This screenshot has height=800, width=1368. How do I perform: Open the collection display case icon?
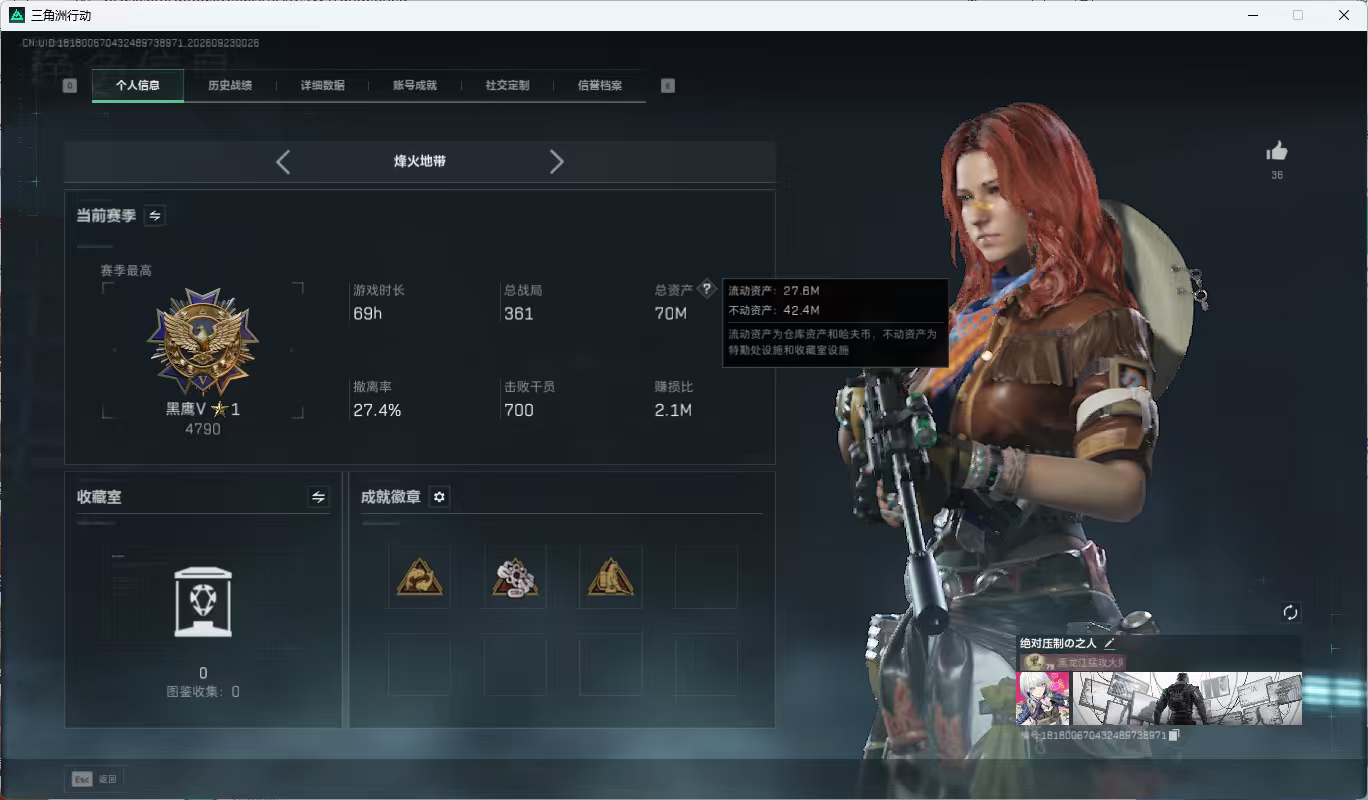(203, 602)
